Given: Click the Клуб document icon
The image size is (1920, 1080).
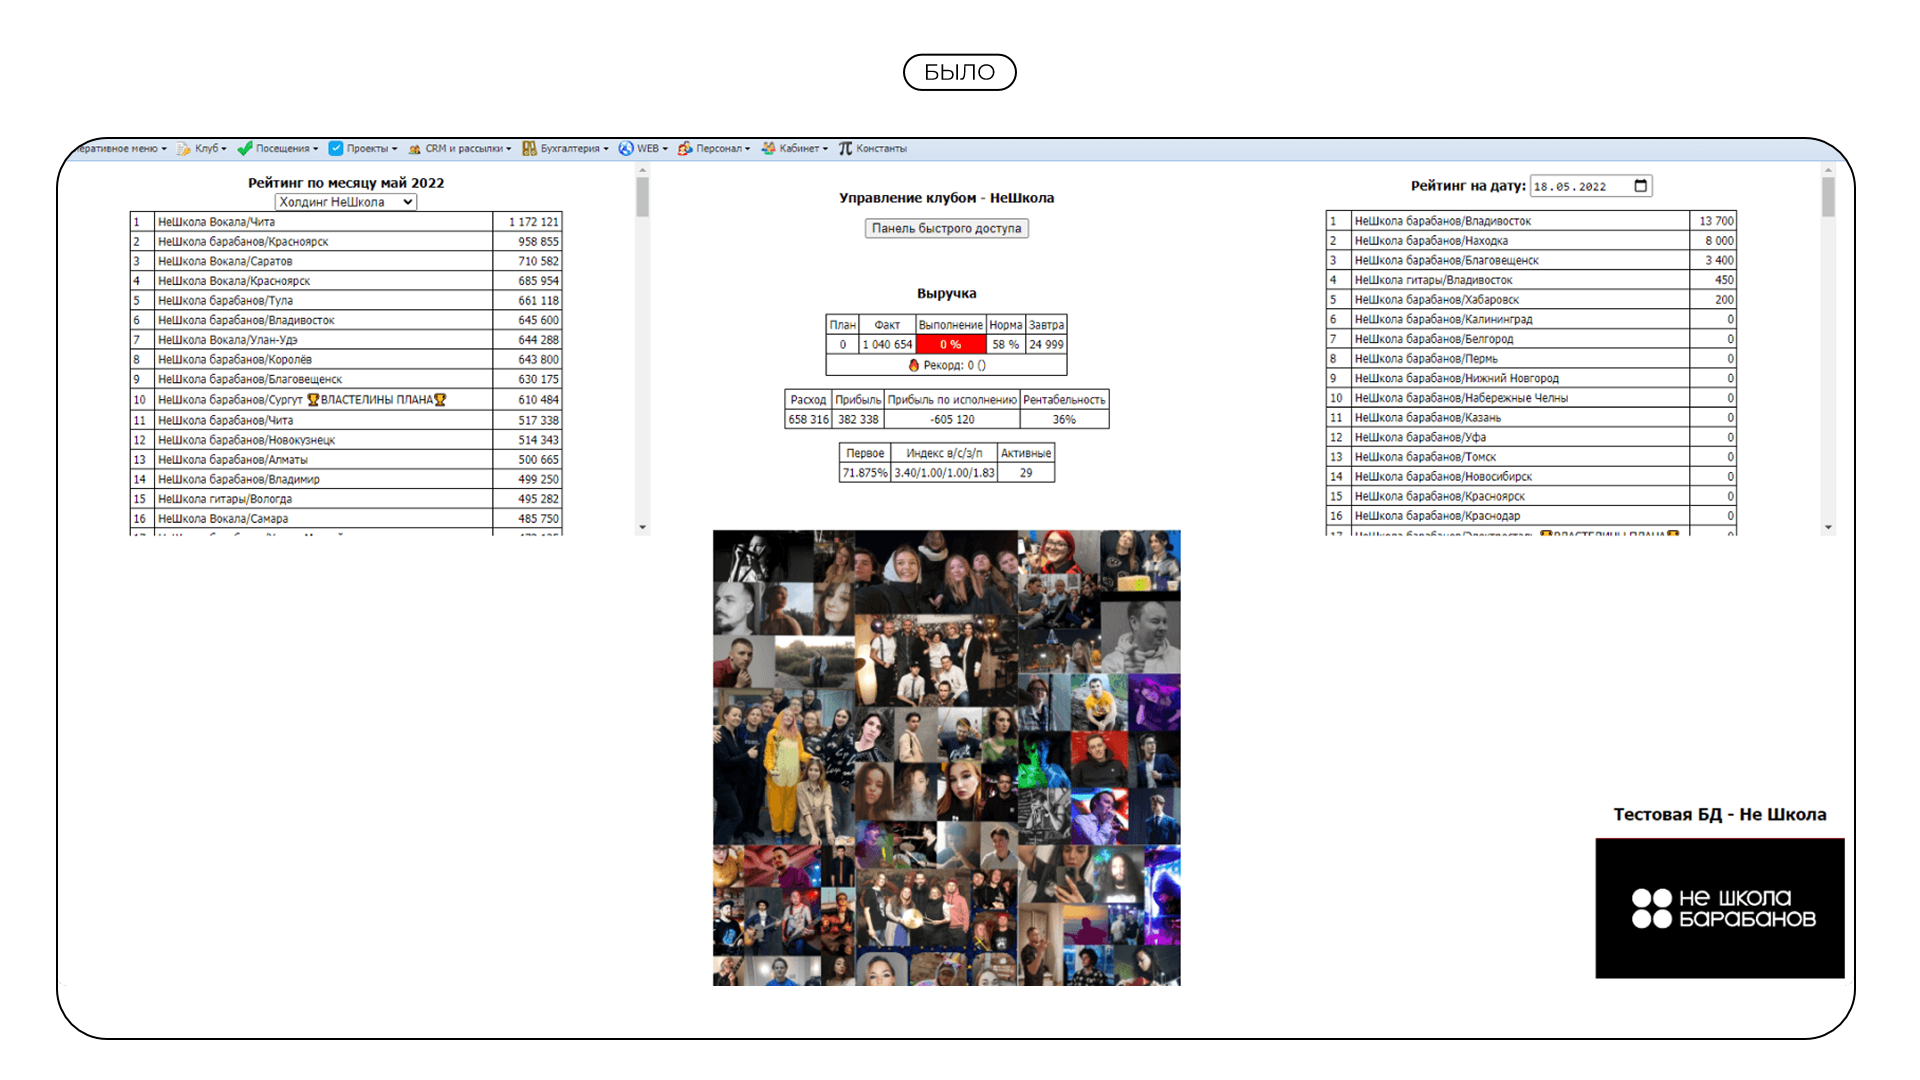Looking at the screenshot, I should pyautogui.click(x=183, y=149).
